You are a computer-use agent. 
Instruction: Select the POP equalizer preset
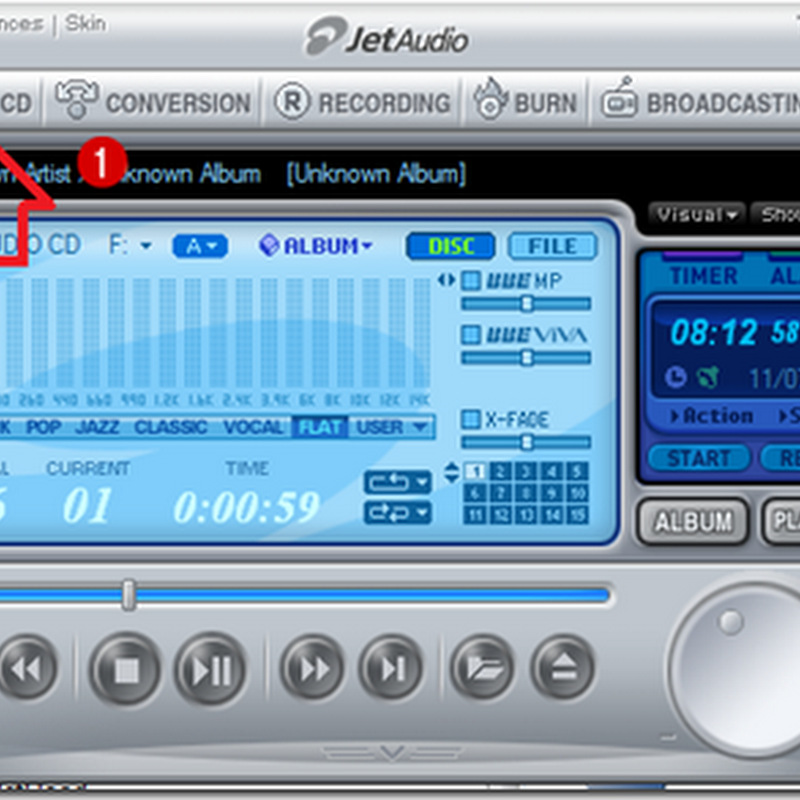tap(44, 427)
